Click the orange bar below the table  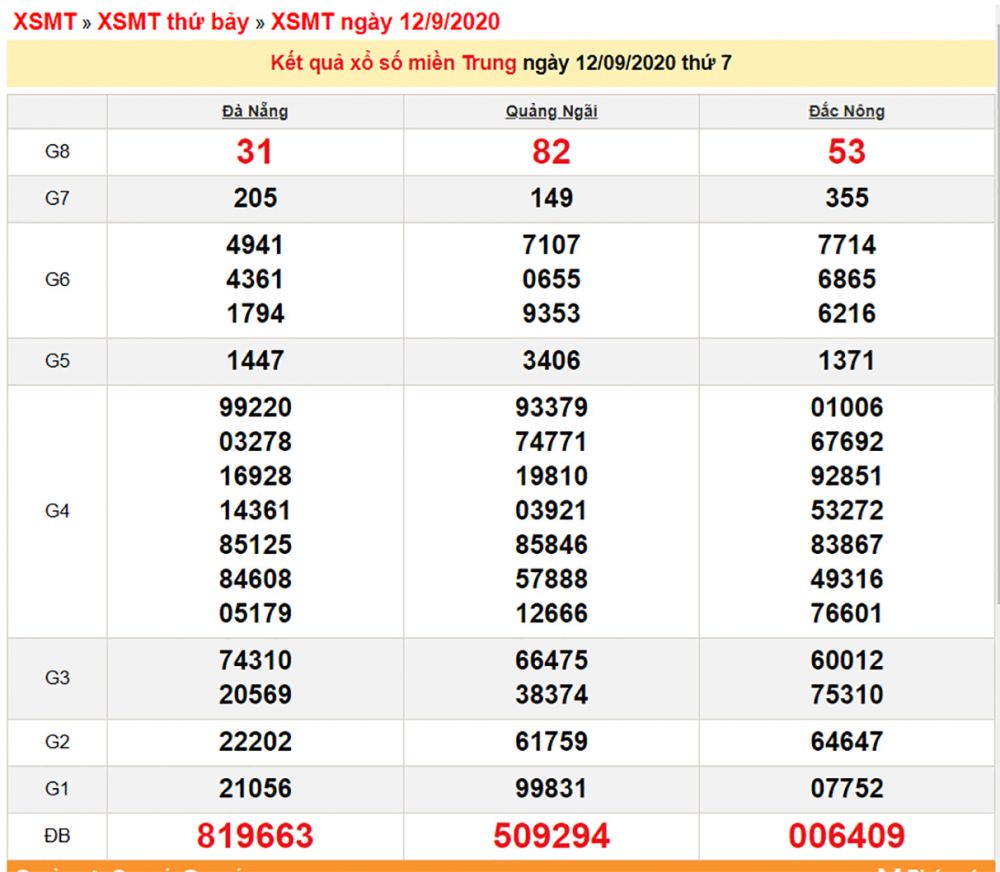[x=500, y=866]
